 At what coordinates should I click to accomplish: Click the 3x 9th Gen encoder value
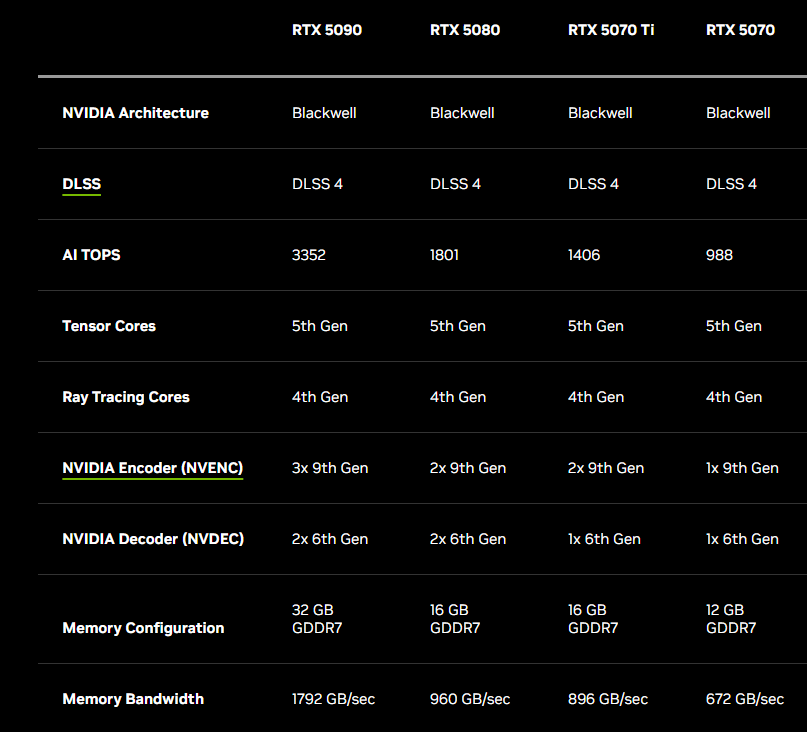coord(330,468)
